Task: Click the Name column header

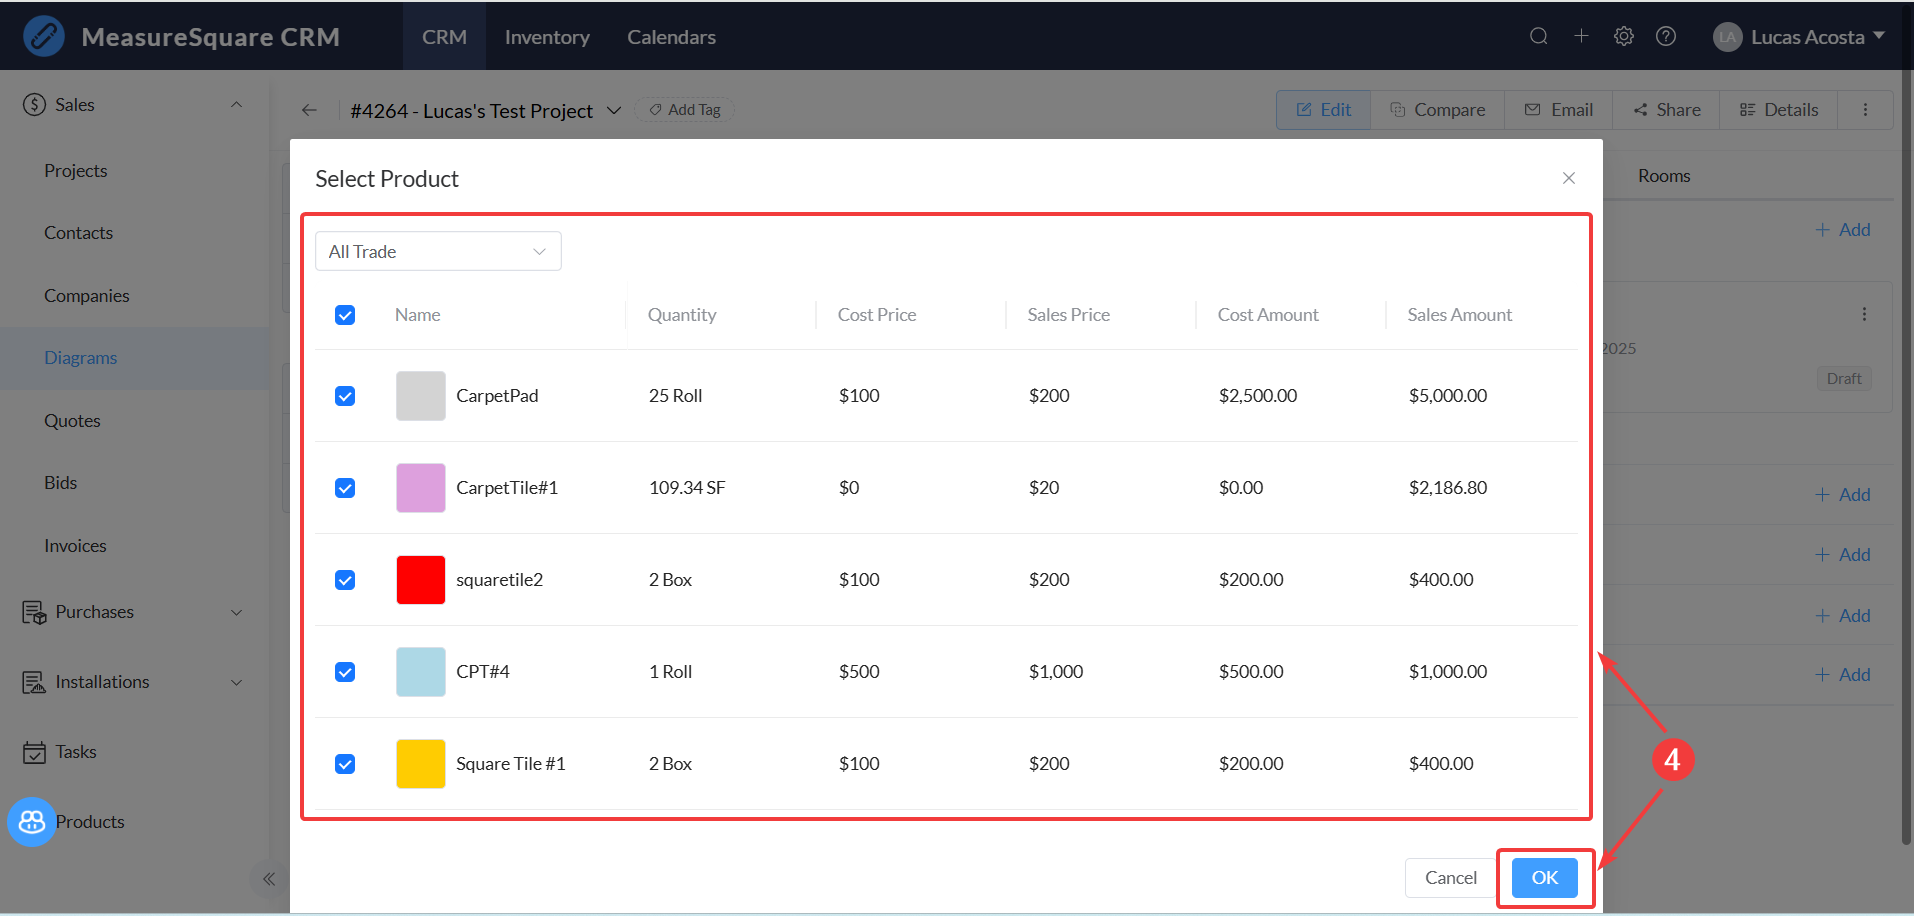Action: [x=417, y=315]
